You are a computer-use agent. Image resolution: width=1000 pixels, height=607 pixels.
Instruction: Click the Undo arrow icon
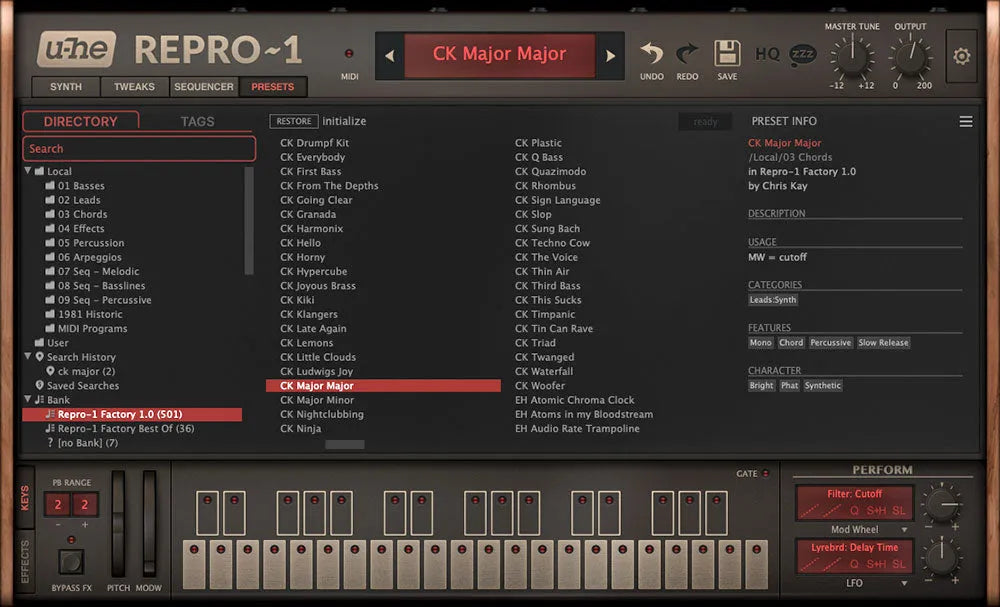click(x=652, y=53)
